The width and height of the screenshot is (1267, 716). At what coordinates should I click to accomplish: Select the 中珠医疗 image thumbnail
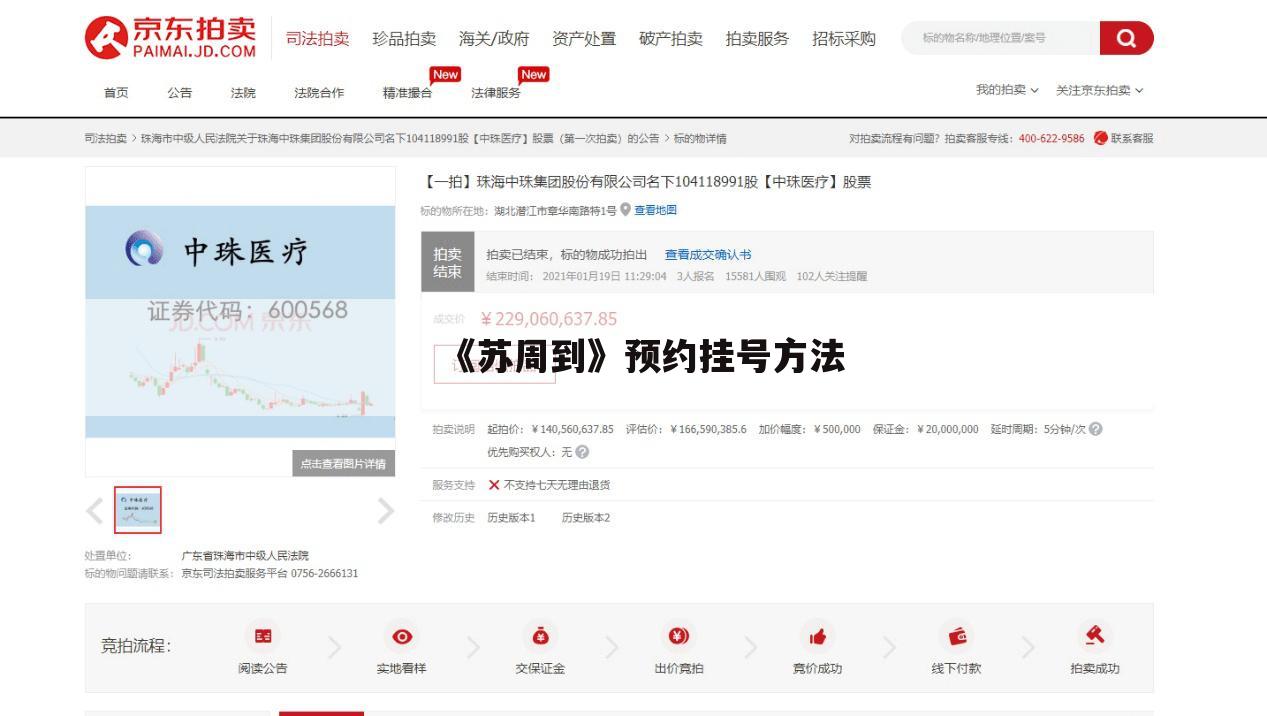click(x=138, y=510)
